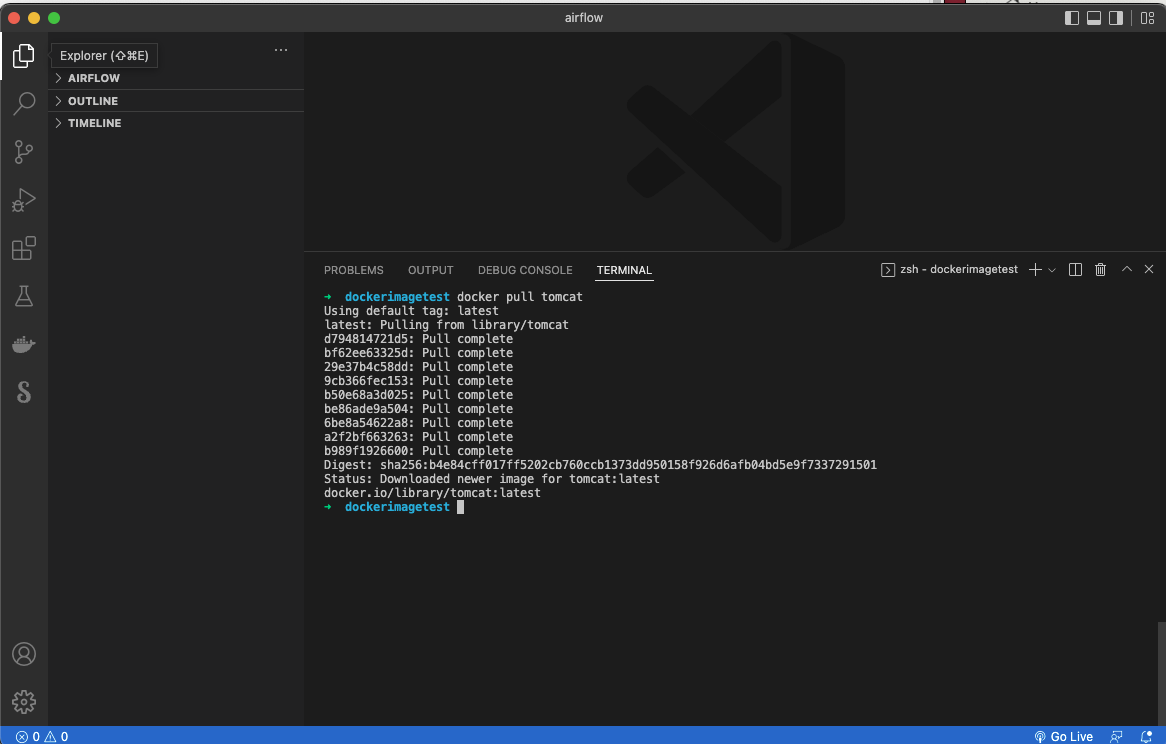Switch to the OUTPUT tab
This screenshot has height=744, width=1166.
pyautogui.click(x=431, y=270)
